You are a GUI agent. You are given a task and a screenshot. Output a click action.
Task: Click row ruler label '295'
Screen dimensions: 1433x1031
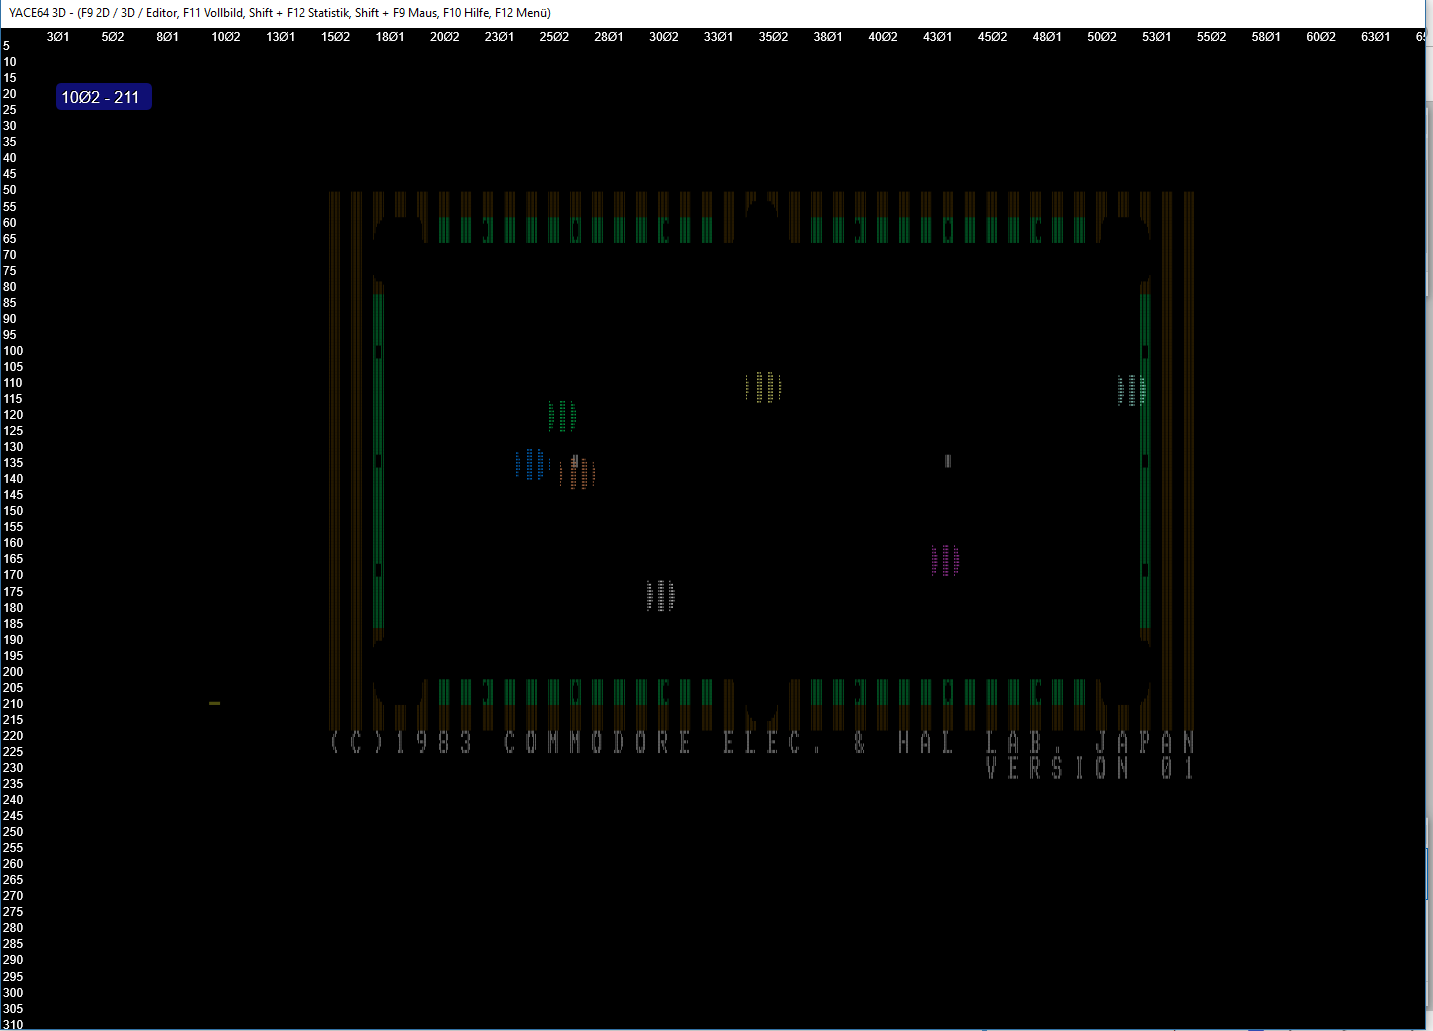click(13, 977)
